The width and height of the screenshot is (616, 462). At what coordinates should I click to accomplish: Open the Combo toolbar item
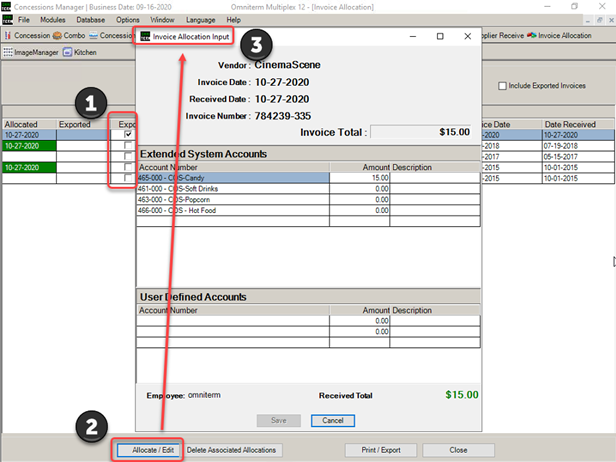pos(69,35)
